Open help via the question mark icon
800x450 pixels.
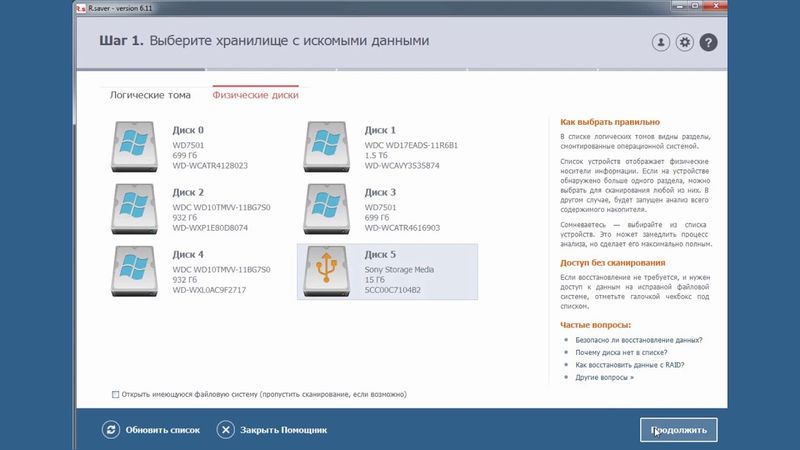coord(708,42)
